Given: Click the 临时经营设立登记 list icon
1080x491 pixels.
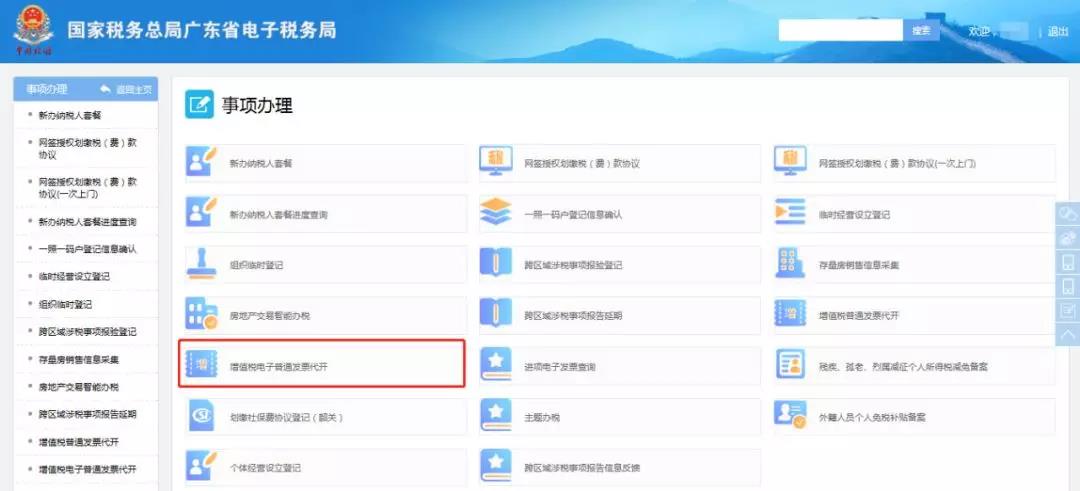Looking at the screenshot, I should click(790, 213).
